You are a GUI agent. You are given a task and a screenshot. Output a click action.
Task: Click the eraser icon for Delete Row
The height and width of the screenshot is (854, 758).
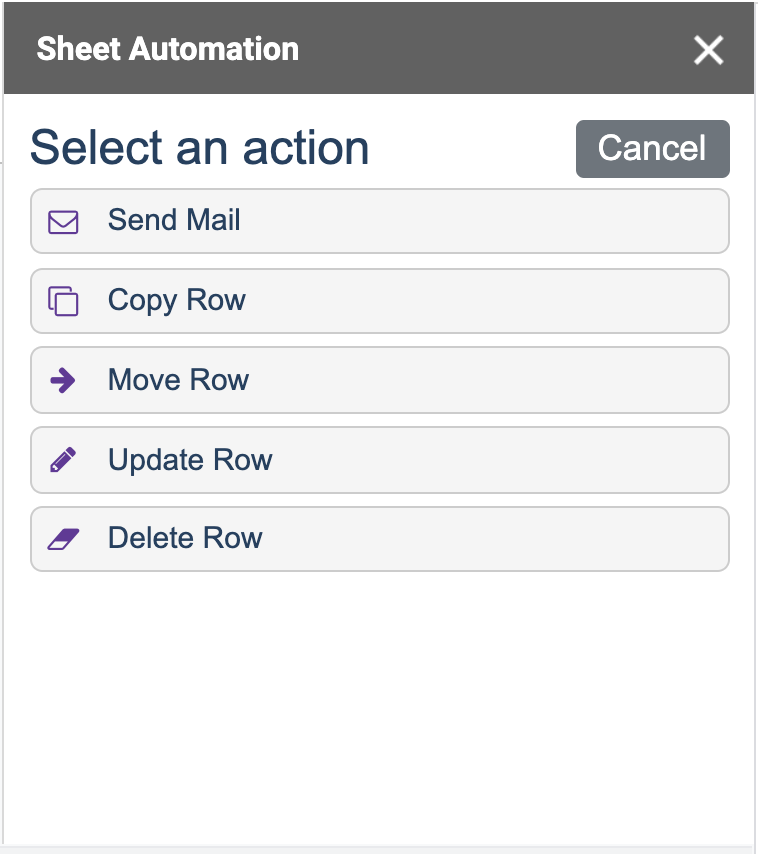63,539
